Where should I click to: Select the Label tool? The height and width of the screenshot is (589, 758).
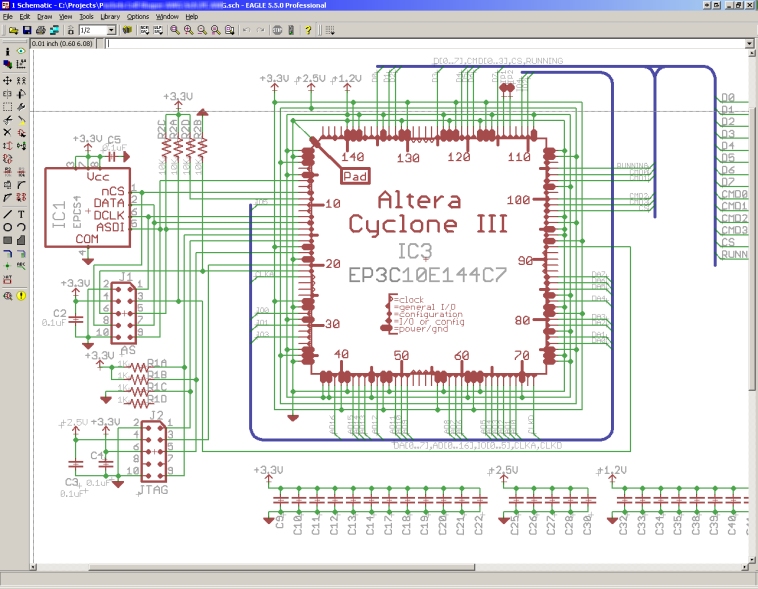coord(21,266)
